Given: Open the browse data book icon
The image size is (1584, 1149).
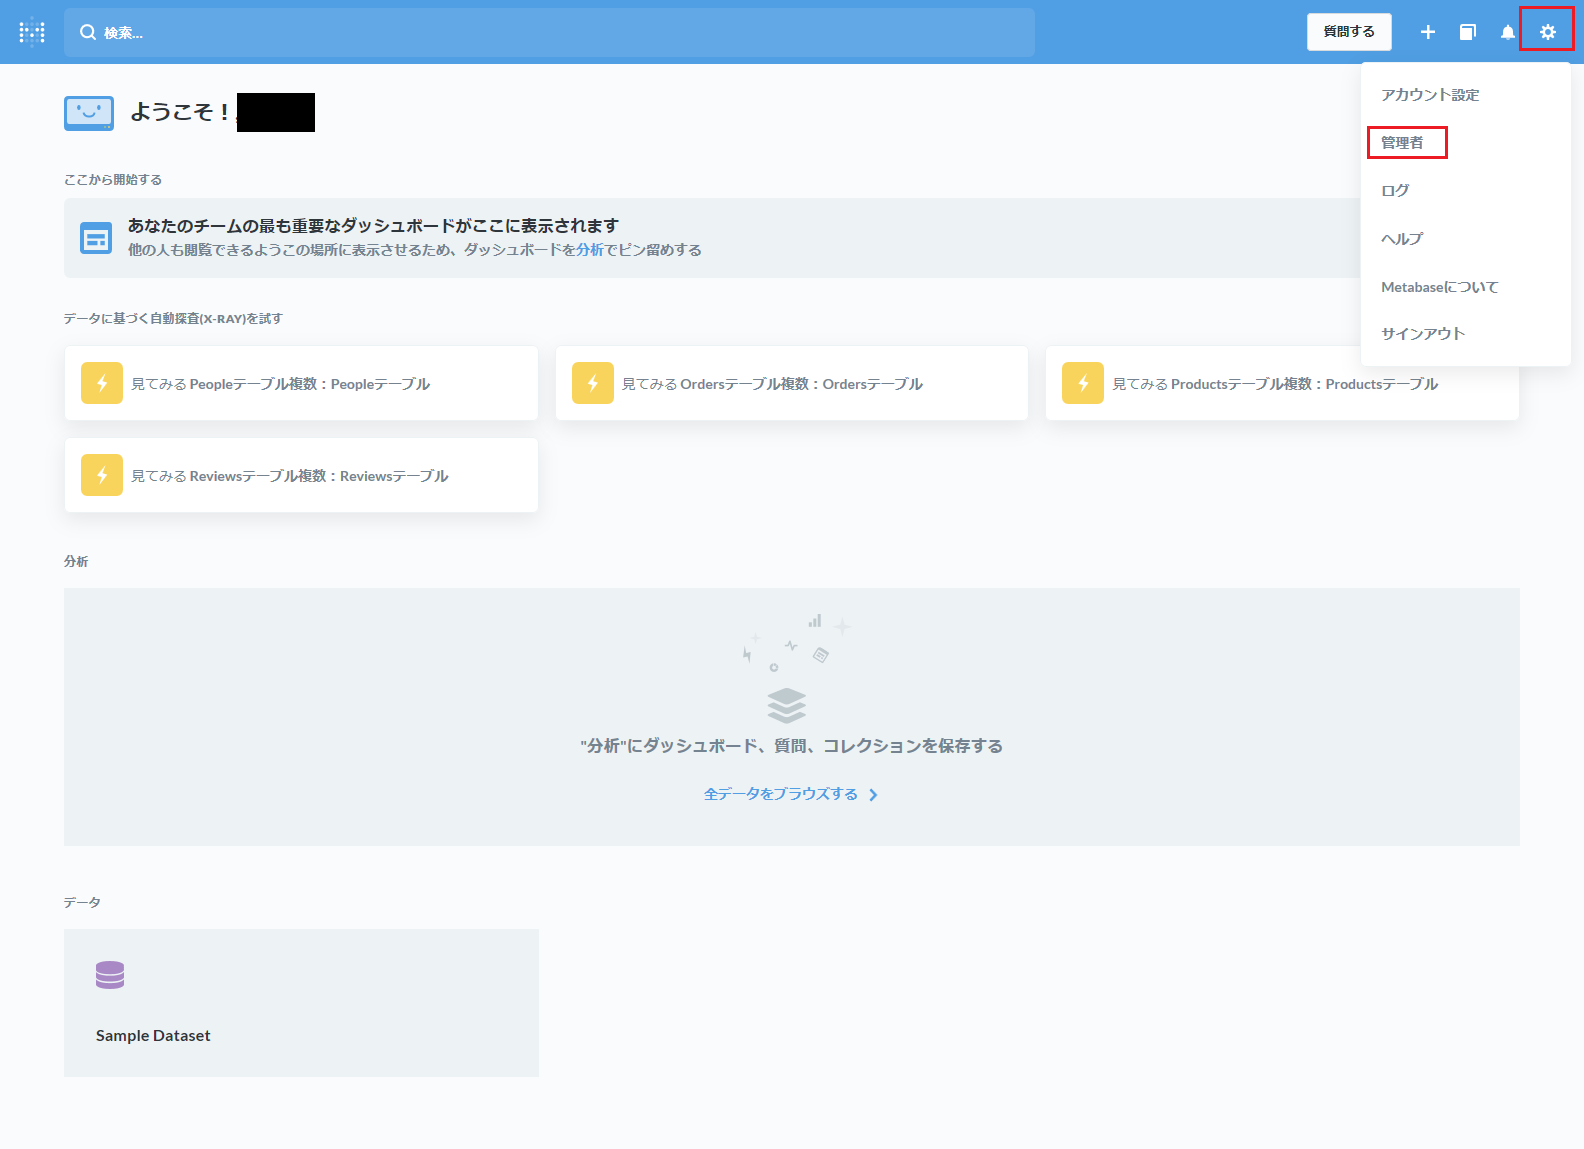Looking at the screenshot, I should [x=1467, y=32].
